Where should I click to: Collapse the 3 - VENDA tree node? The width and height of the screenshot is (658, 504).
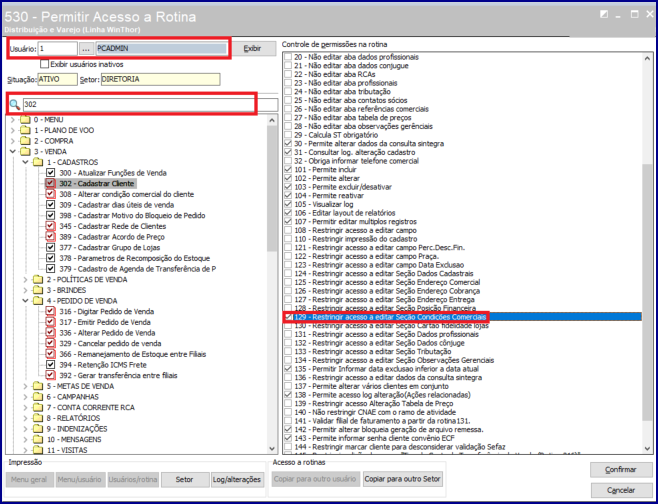pyautogui.click(x=13, y=151)
